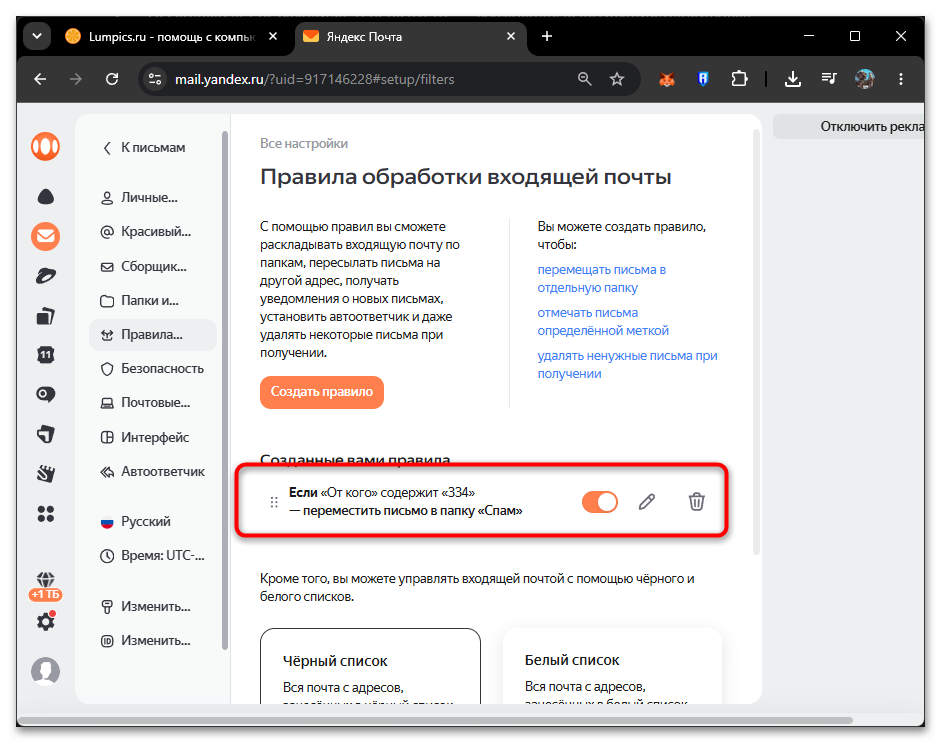Open Chrome profile avatar
Screen dimensions: 941x743
[x=865, y=79]
